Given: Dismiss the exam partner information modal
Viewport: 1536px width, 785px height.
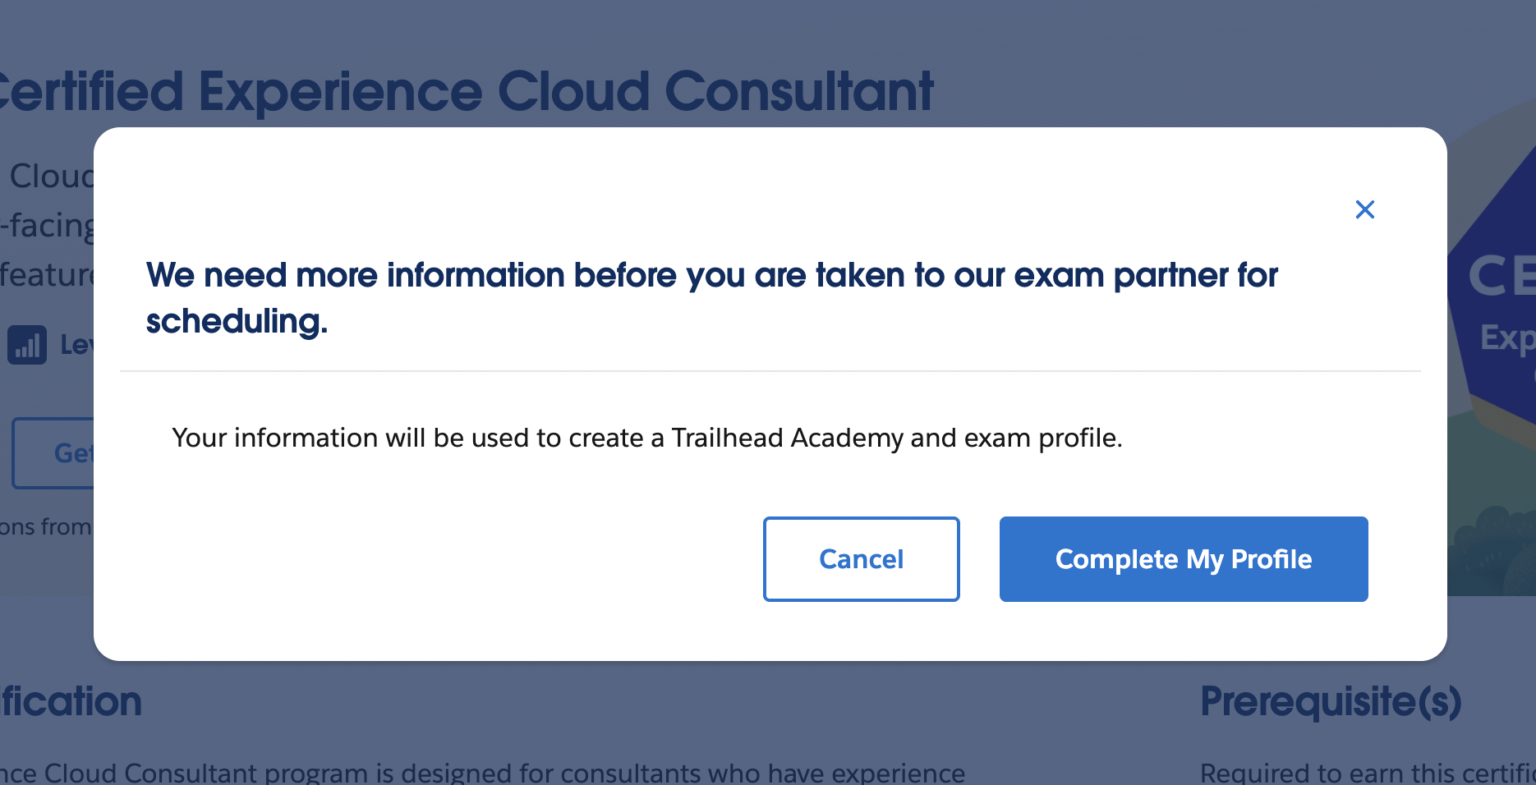Looking at the screenshot, I should pyautogui.click(x=1365, y=209).
